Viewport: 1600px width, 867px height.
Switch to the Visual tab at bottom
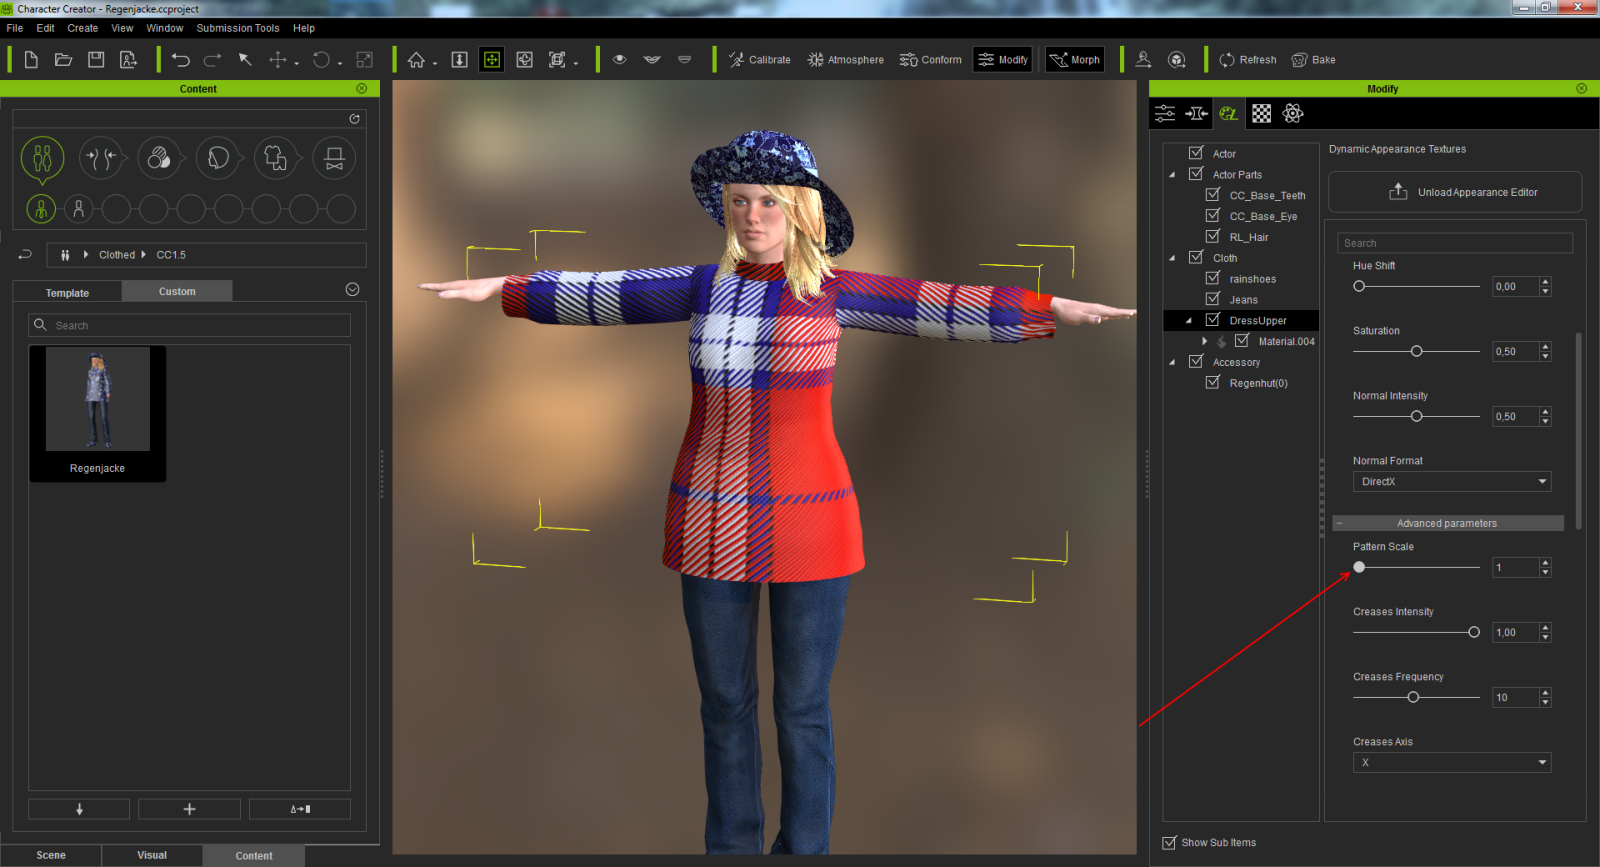[x=152, y=855]
